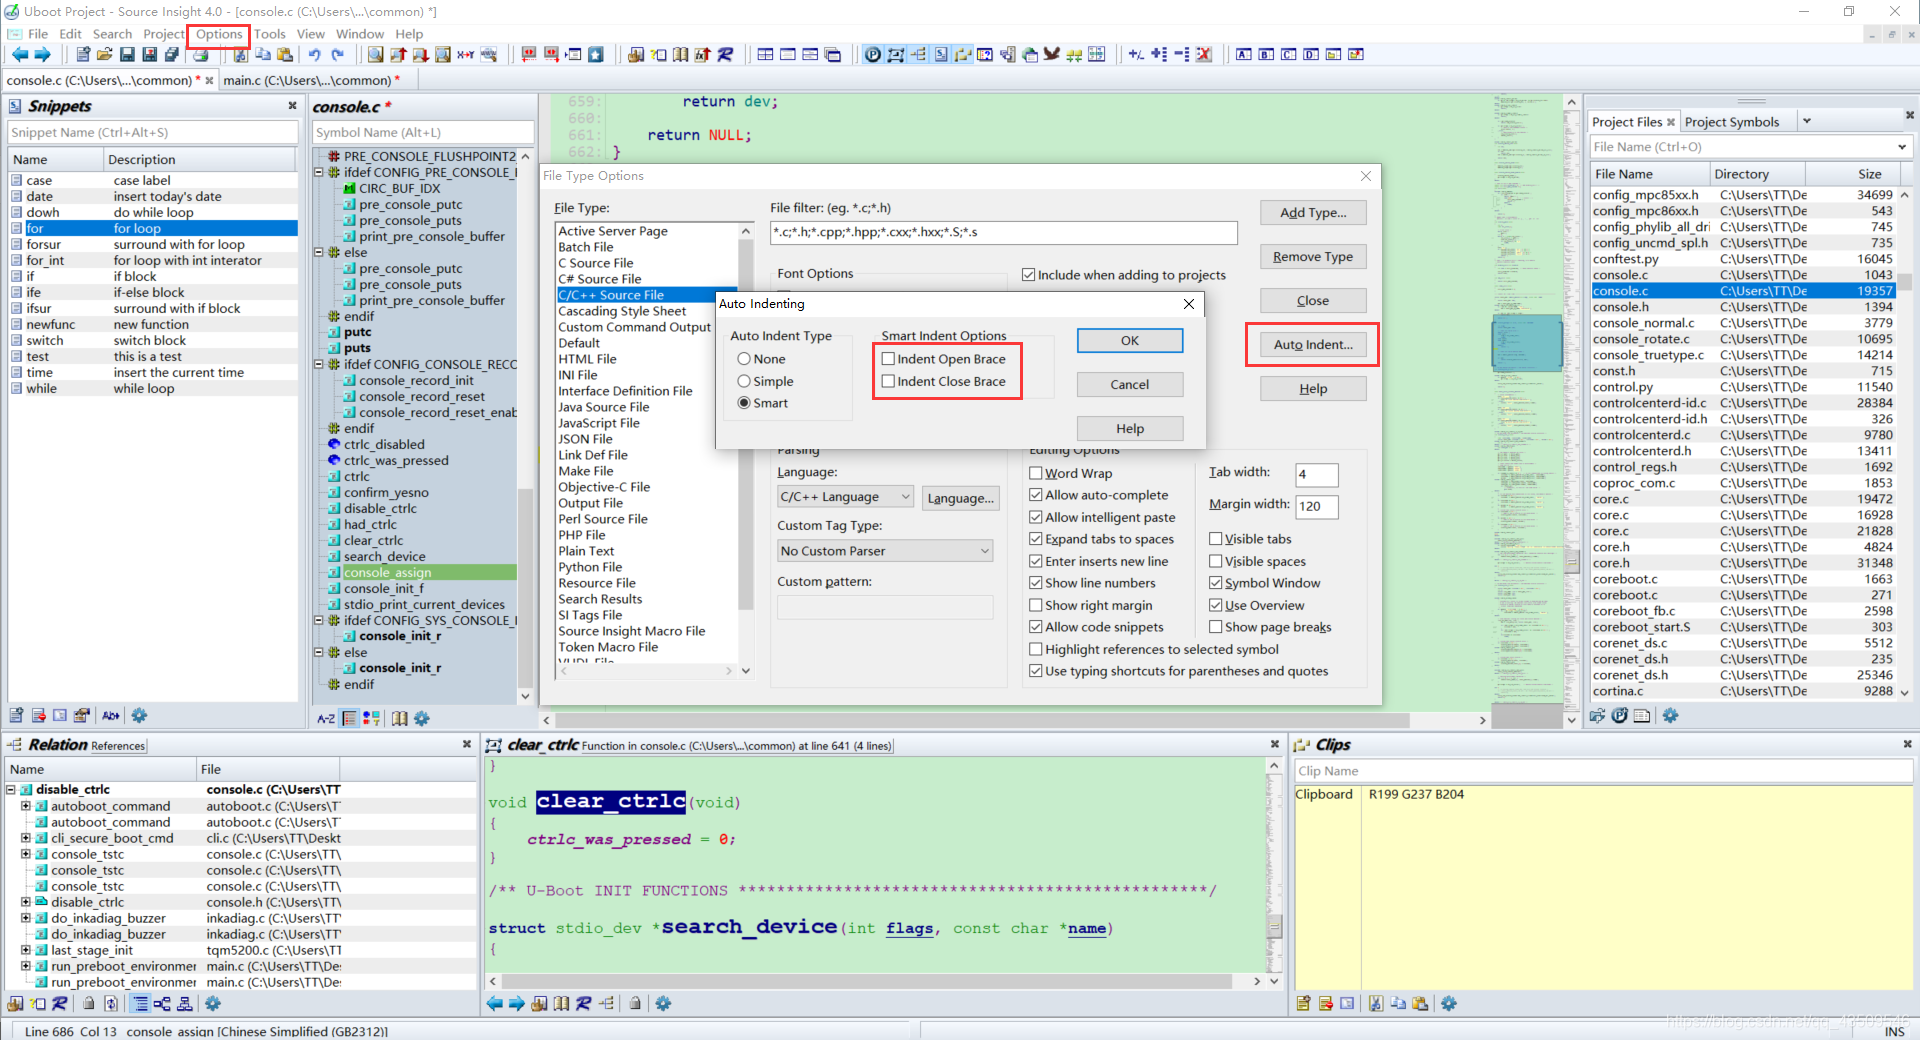Click the Search magnifier toolbar icon
Viewport: 1920px width, 1040px height.
coord(375,55)
